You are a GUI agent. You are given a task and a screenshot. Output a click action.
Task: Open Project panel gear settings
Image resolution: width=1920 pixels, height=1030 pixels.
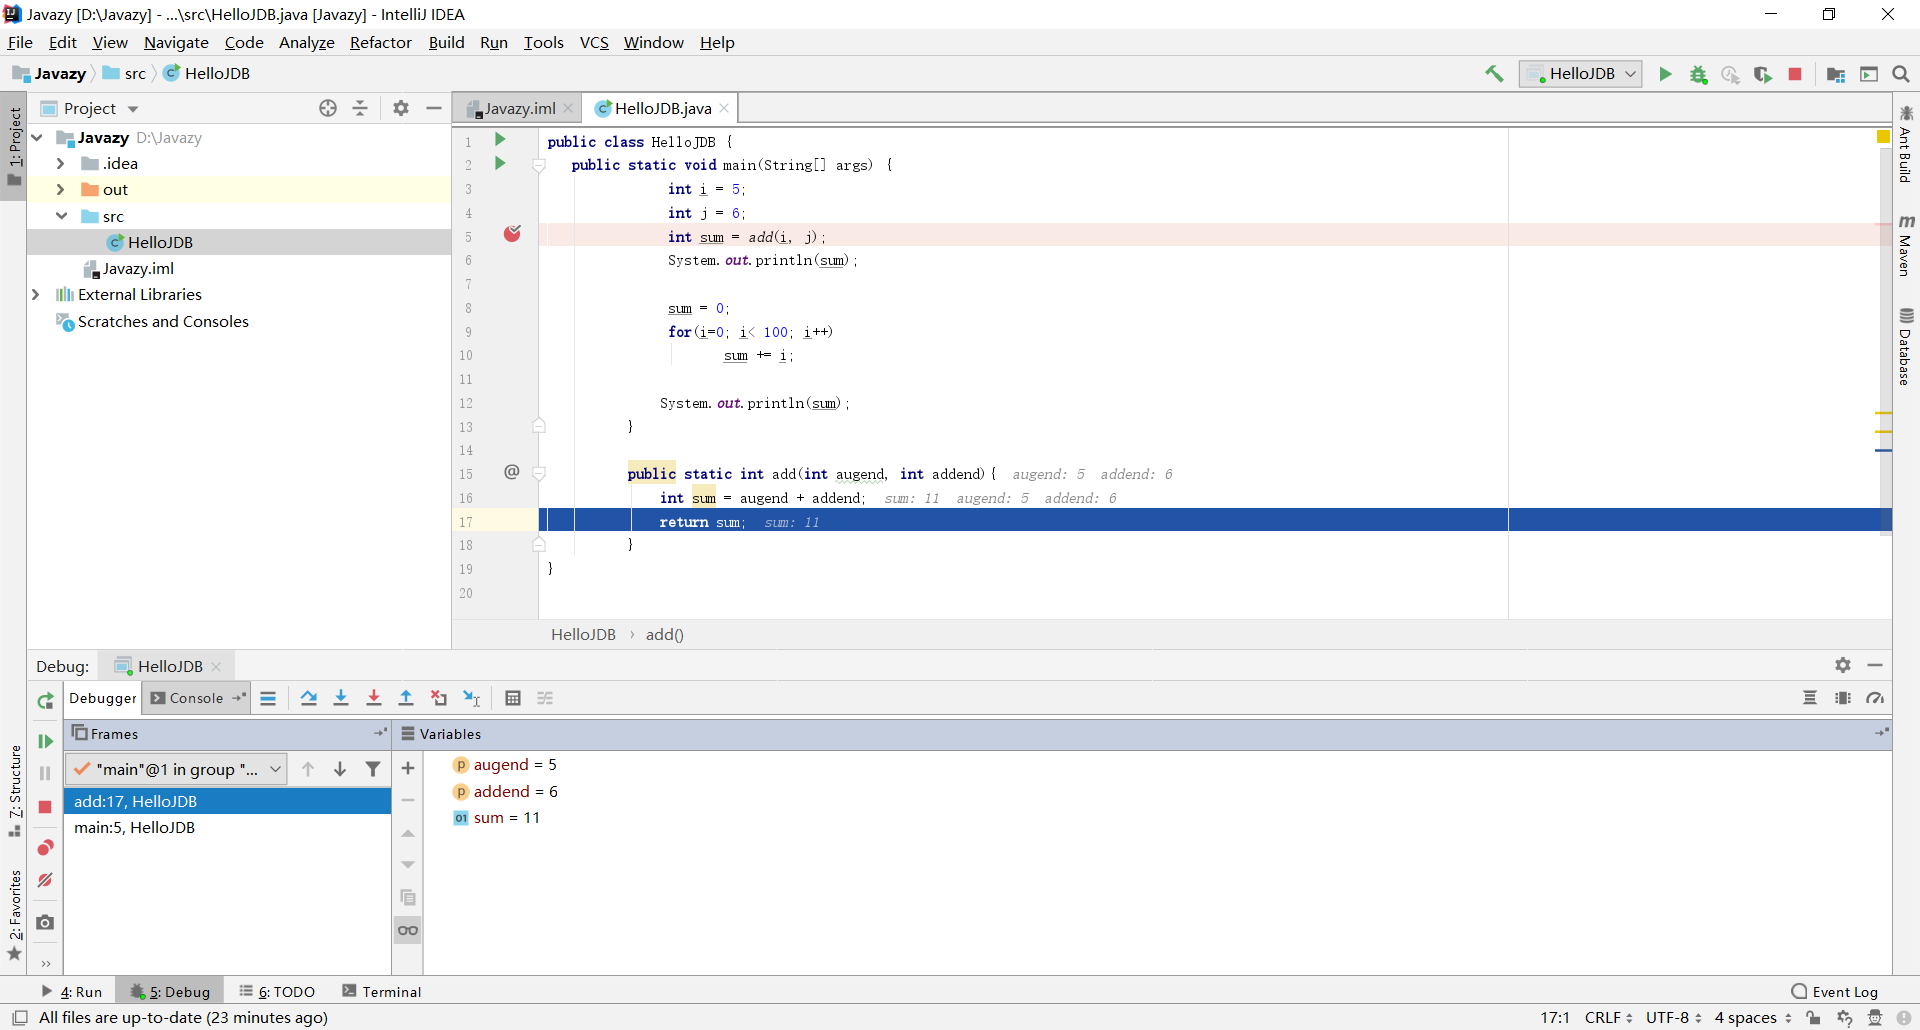401,108
